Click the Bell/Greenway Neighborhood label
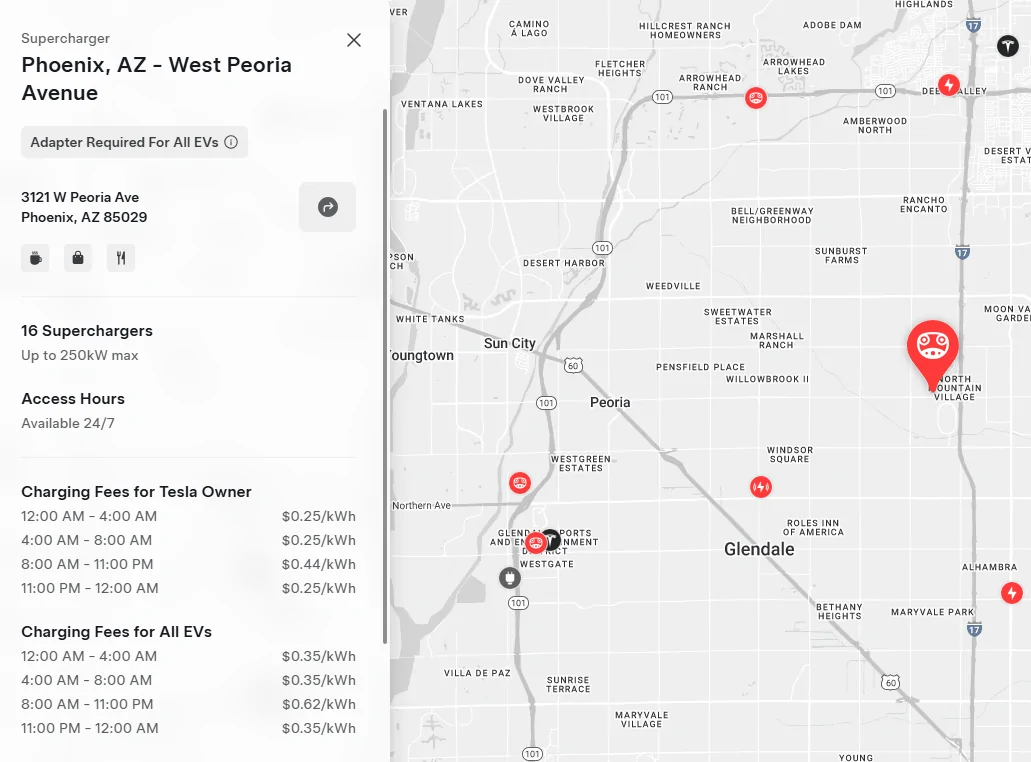The image size is (1031, 762). [772, 216]
